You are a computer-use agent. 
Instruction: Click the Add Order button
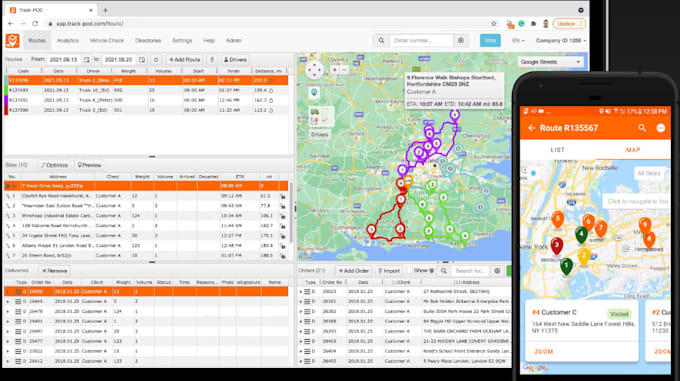tap(354, 271)
